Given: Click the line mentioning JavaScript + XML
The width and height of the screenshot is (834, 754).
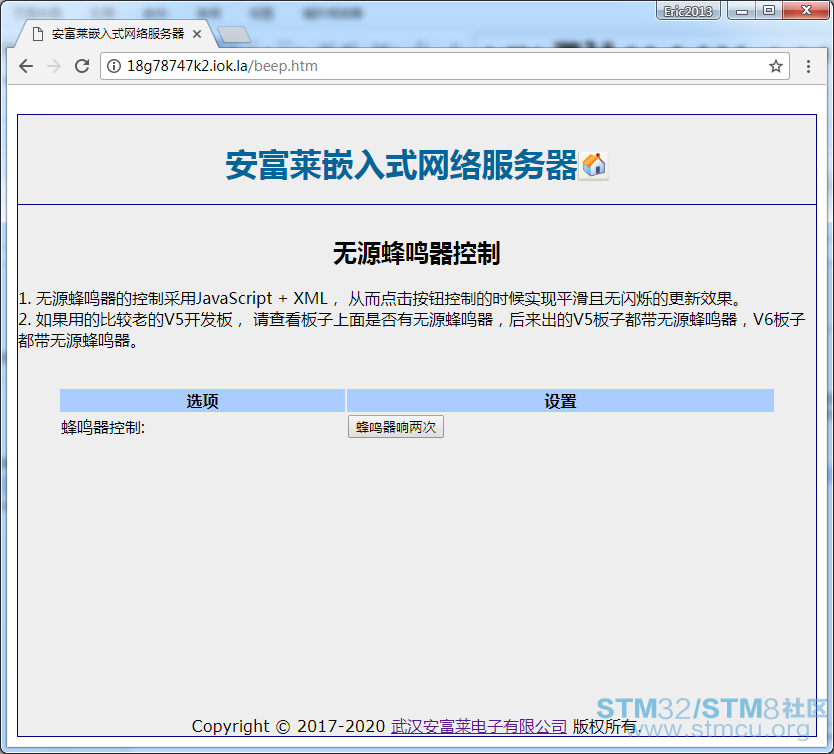Looking at the screenshot, I should [x=380, y=298].
